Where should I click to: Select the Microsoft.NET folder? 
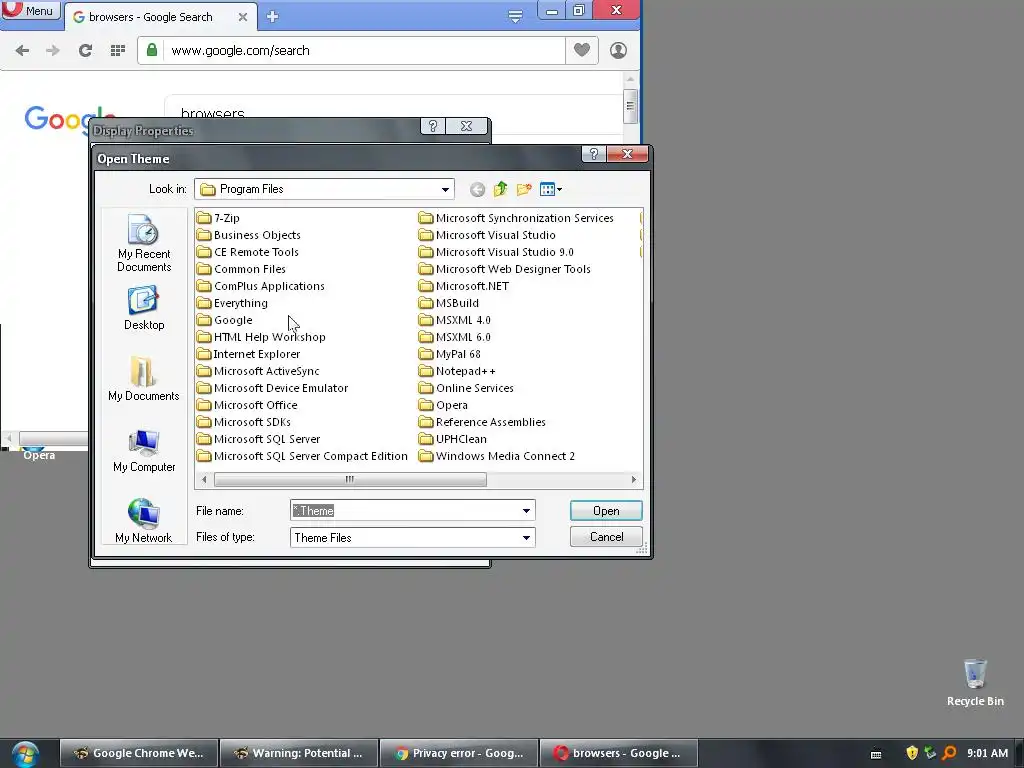coord(464,286)
